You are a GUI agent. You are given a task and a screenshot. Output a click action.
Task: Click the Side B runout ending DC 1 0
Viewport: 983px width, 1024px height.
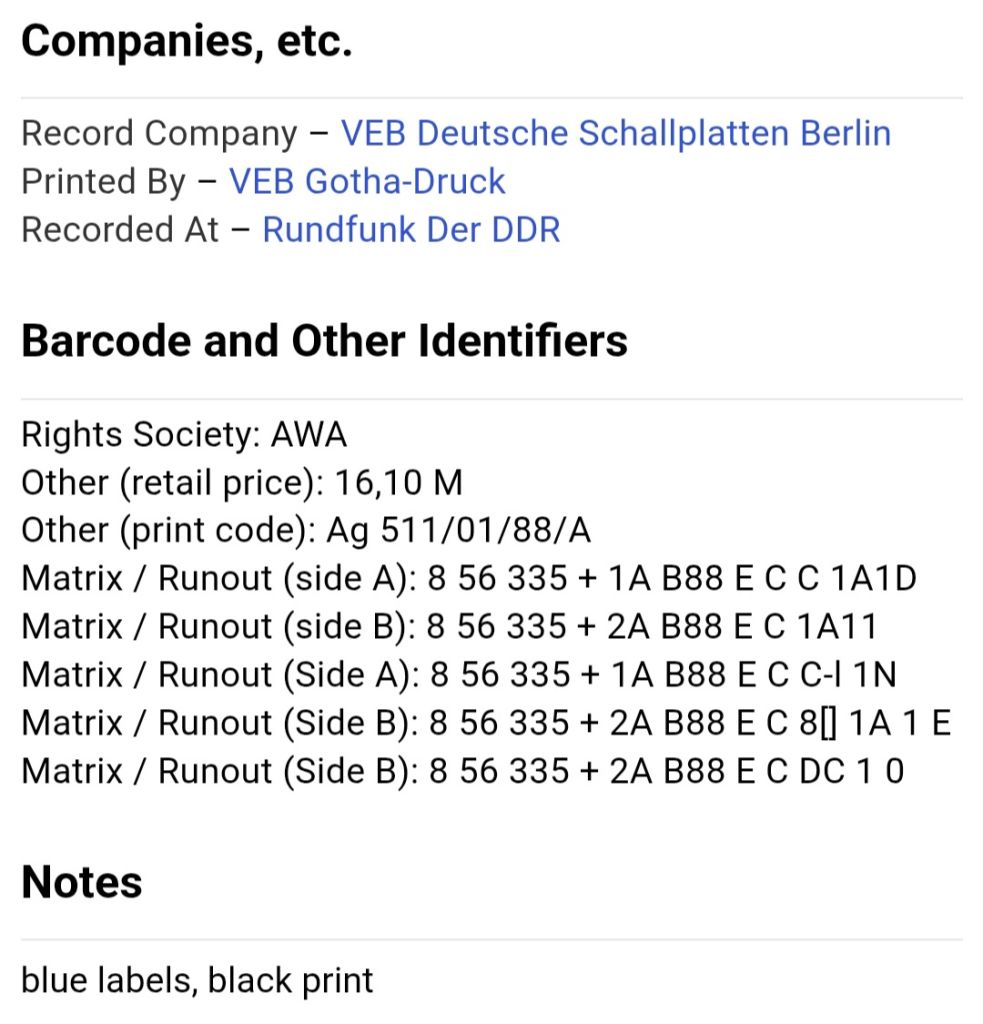click(463, 771)
